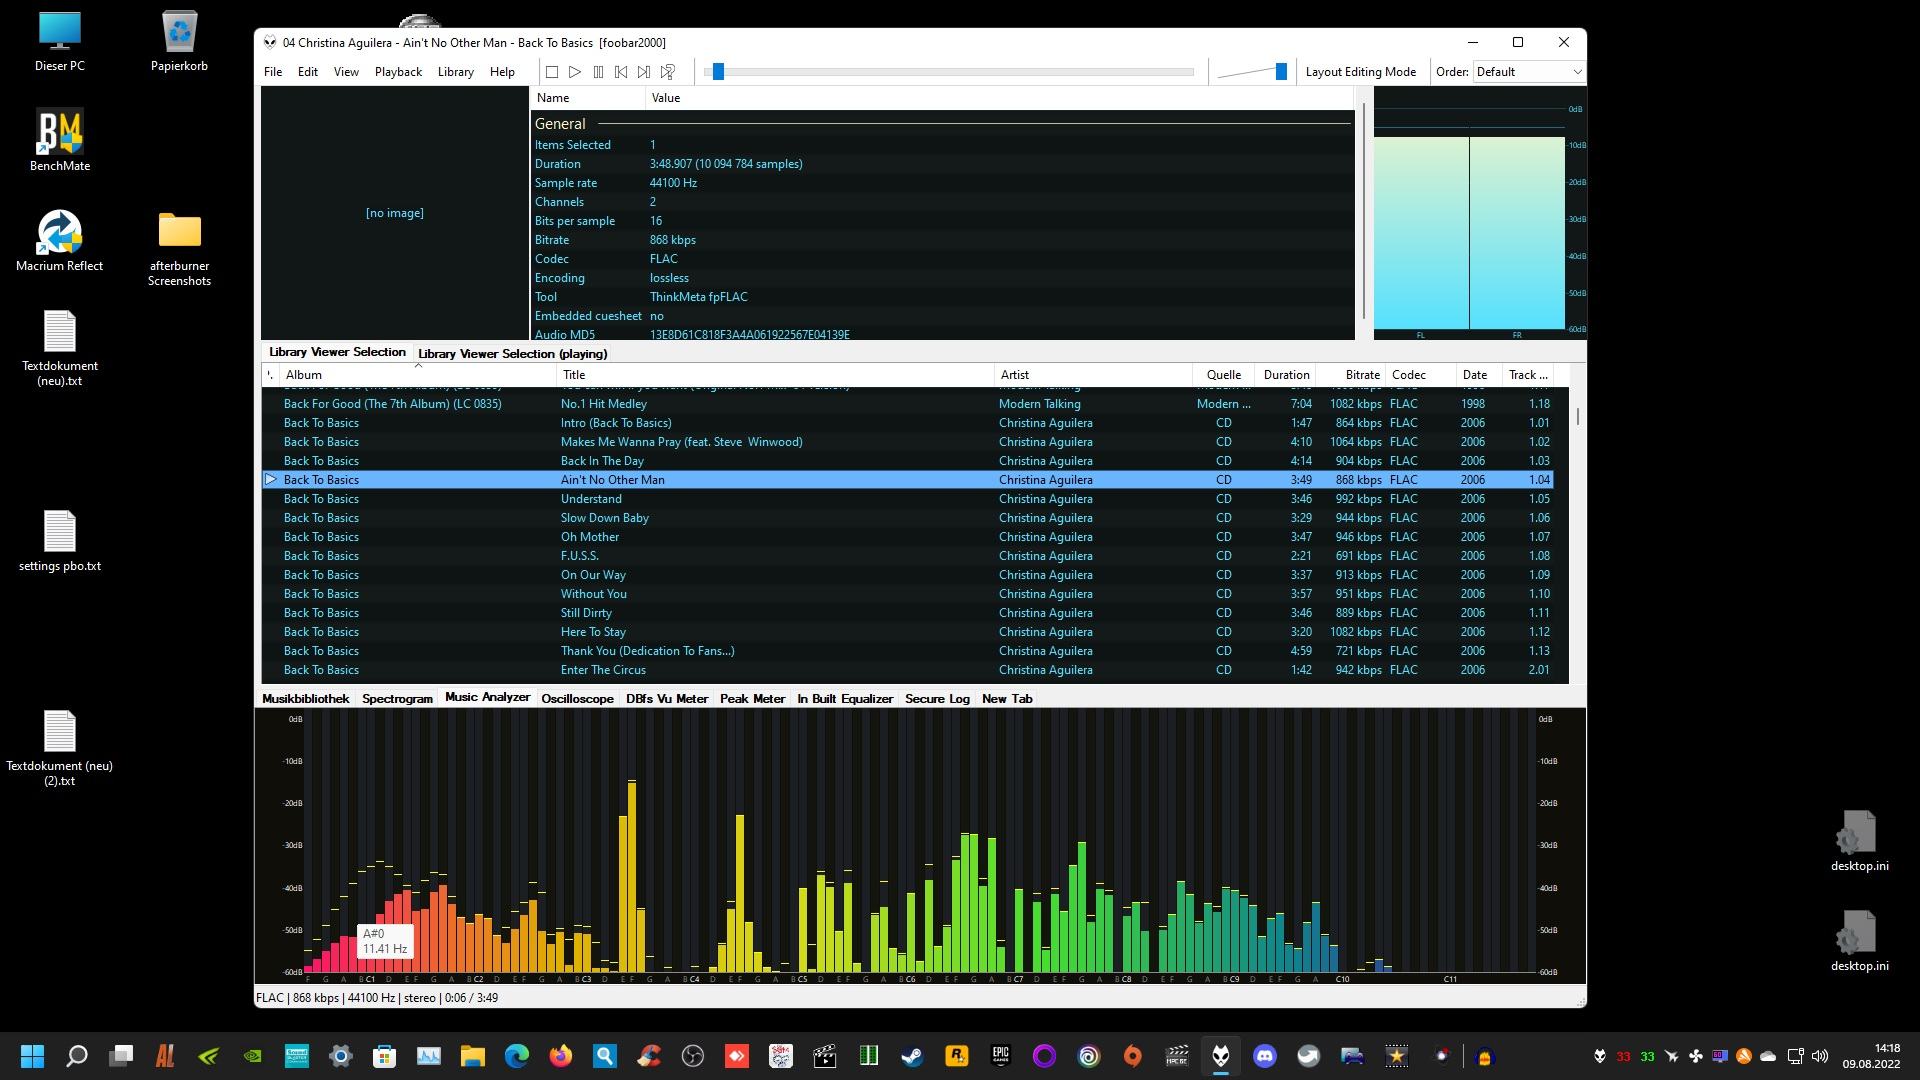Click Layout Editing Mode button
Image resolution: width=1920 pixels, height=1080 pixels.
click(x=1360, y=72)
